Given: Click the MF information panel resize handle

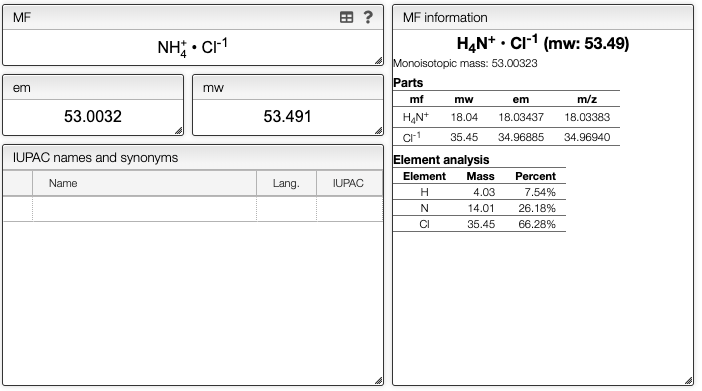Looking at the screenshot, I should click(688, 381).
